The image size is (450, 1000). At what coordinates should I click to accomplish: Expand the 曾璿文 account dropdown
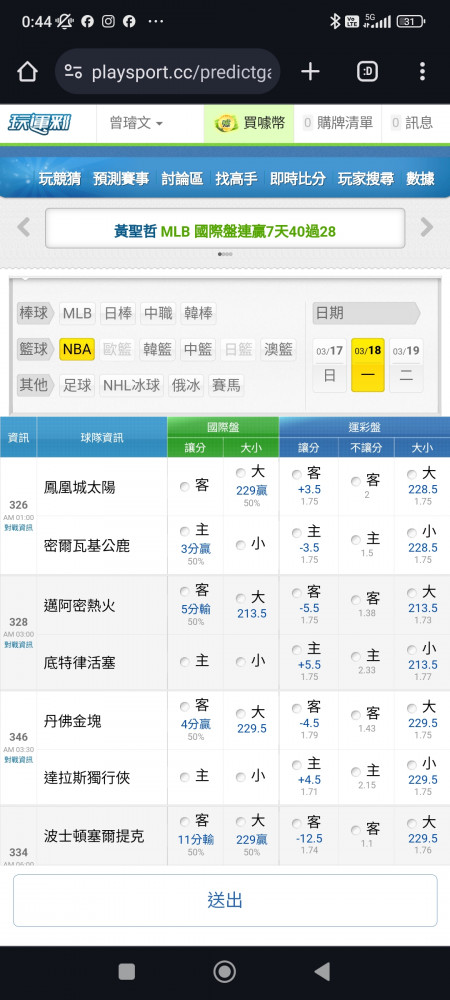pos(136,123)
